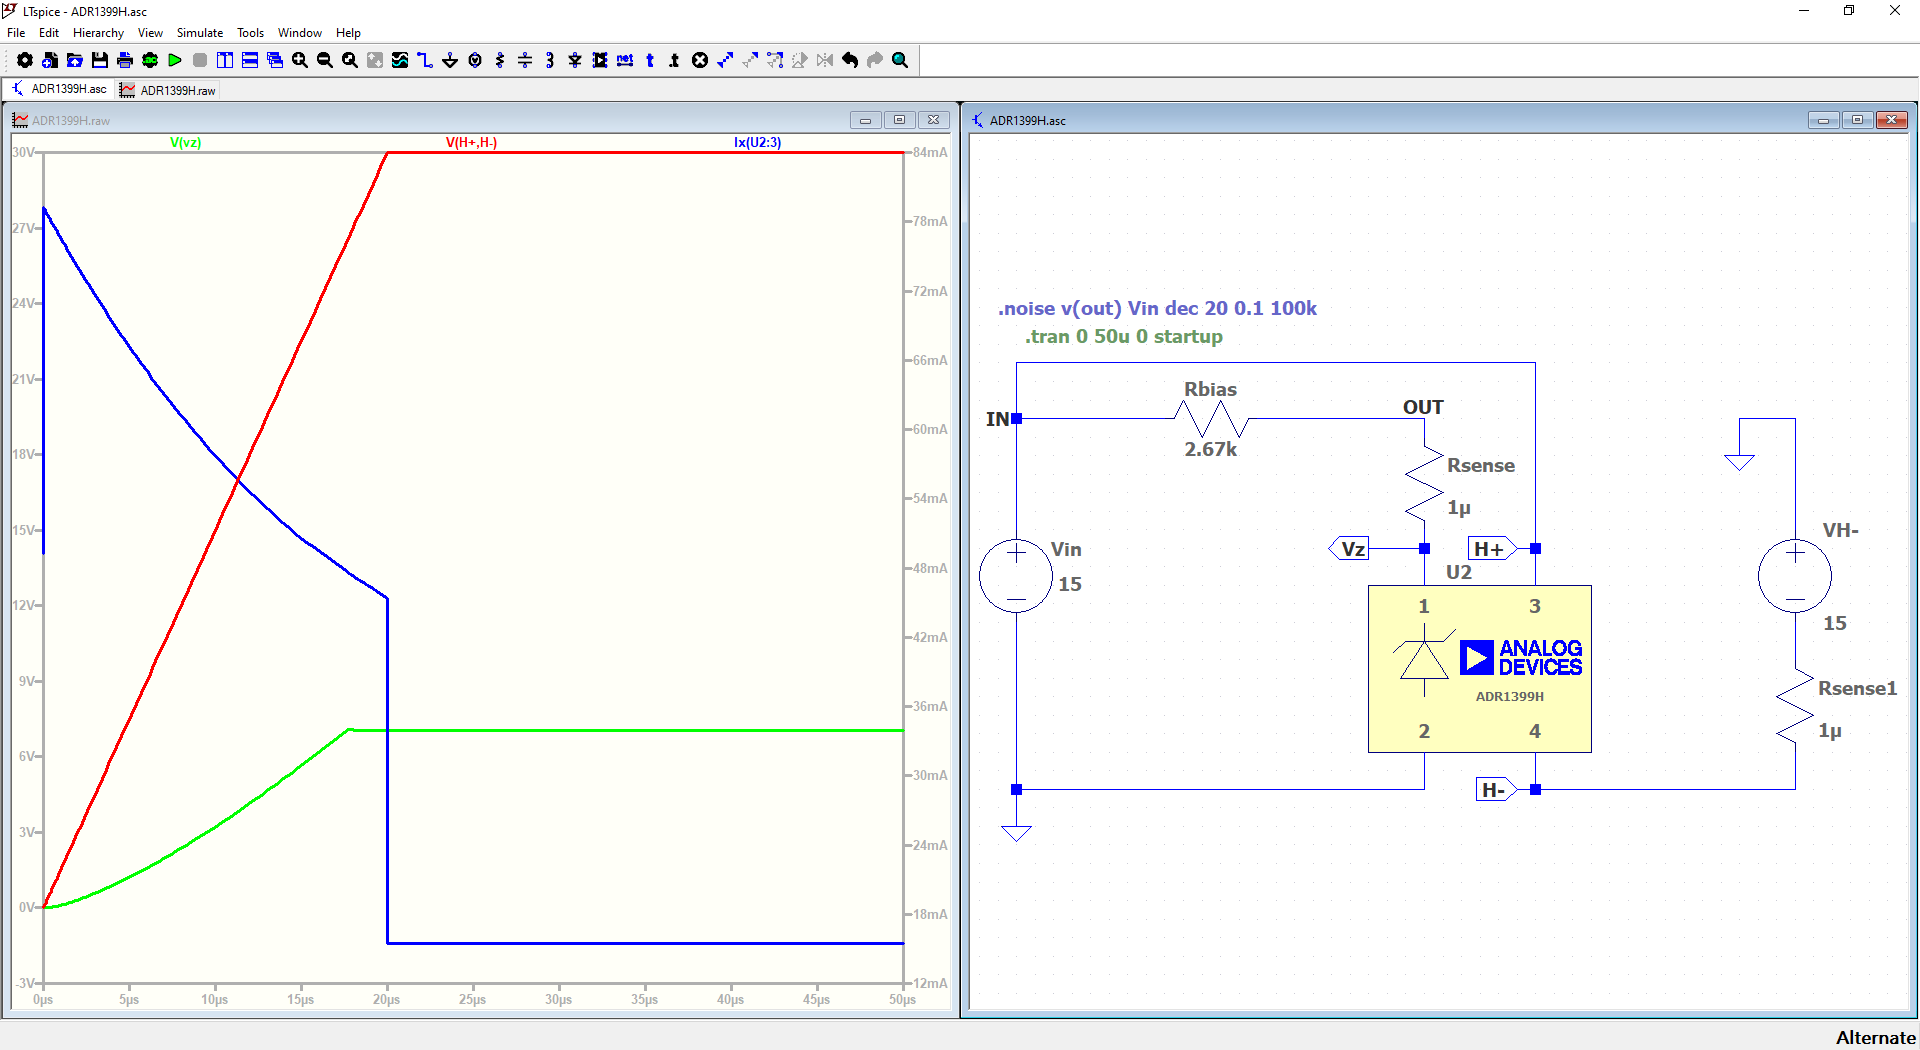Zoom out with magnifier minus icon

coord(325,60)
